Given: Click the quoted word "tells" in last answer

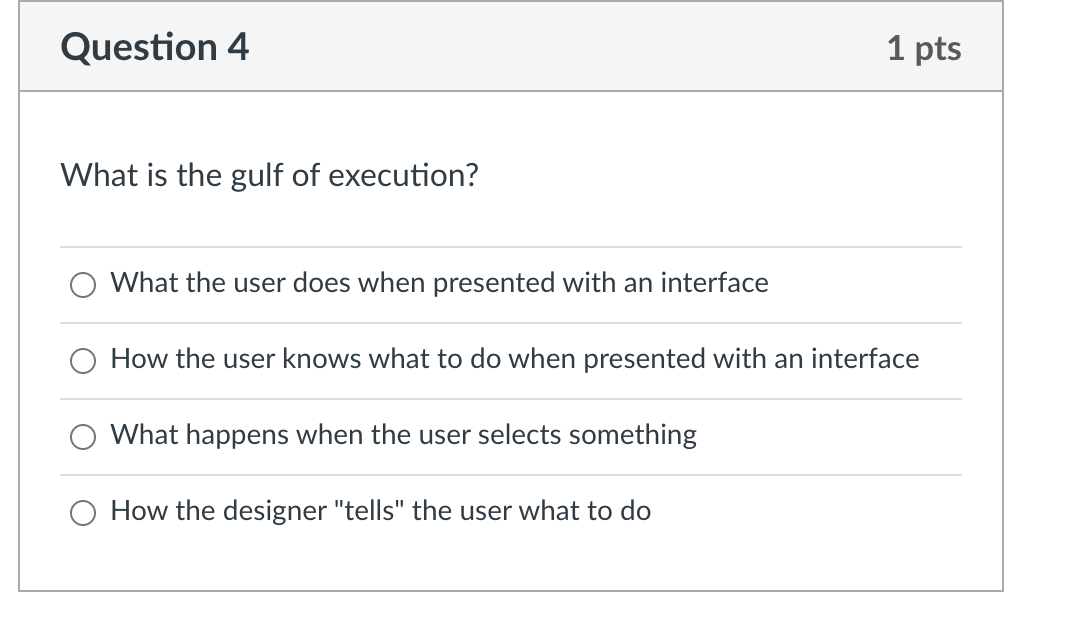Looking at the screenshot, I should 373,511.
